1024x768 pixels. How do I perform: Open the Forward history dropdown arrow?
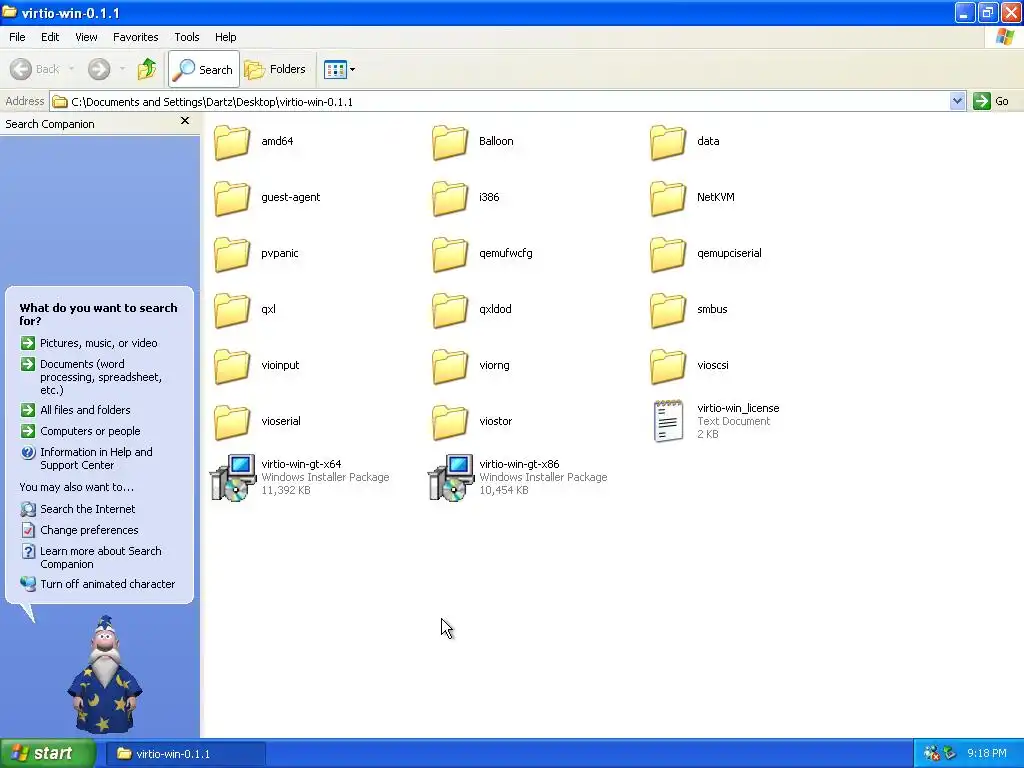122,69
